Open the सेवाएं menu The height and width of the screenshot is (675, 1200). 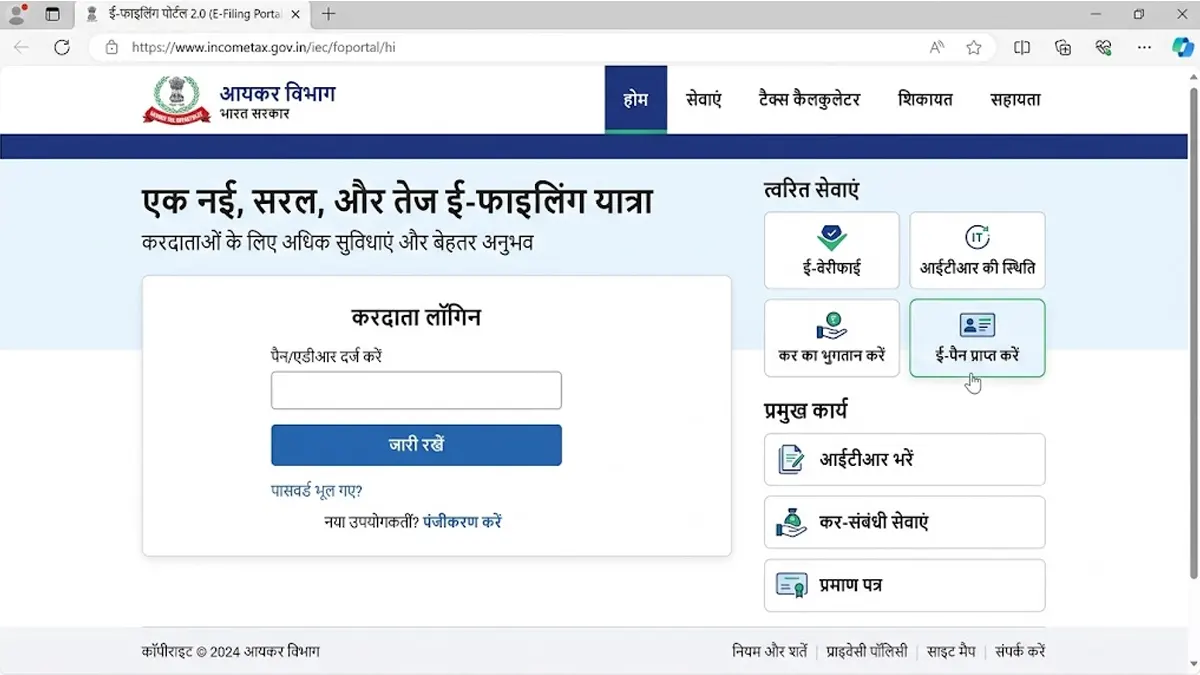(x=704, y=99)
